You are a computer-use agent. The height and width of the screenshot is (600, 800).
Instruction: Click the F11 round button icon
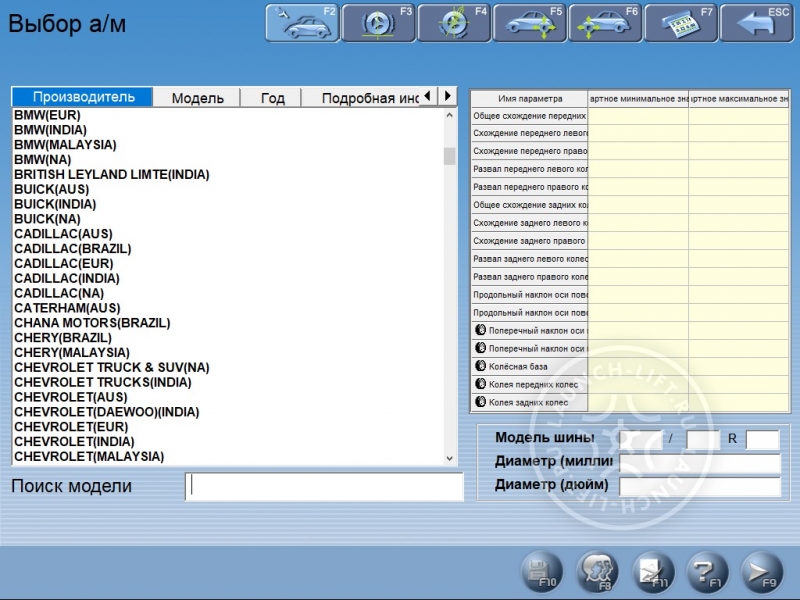[x=652, y=572]
